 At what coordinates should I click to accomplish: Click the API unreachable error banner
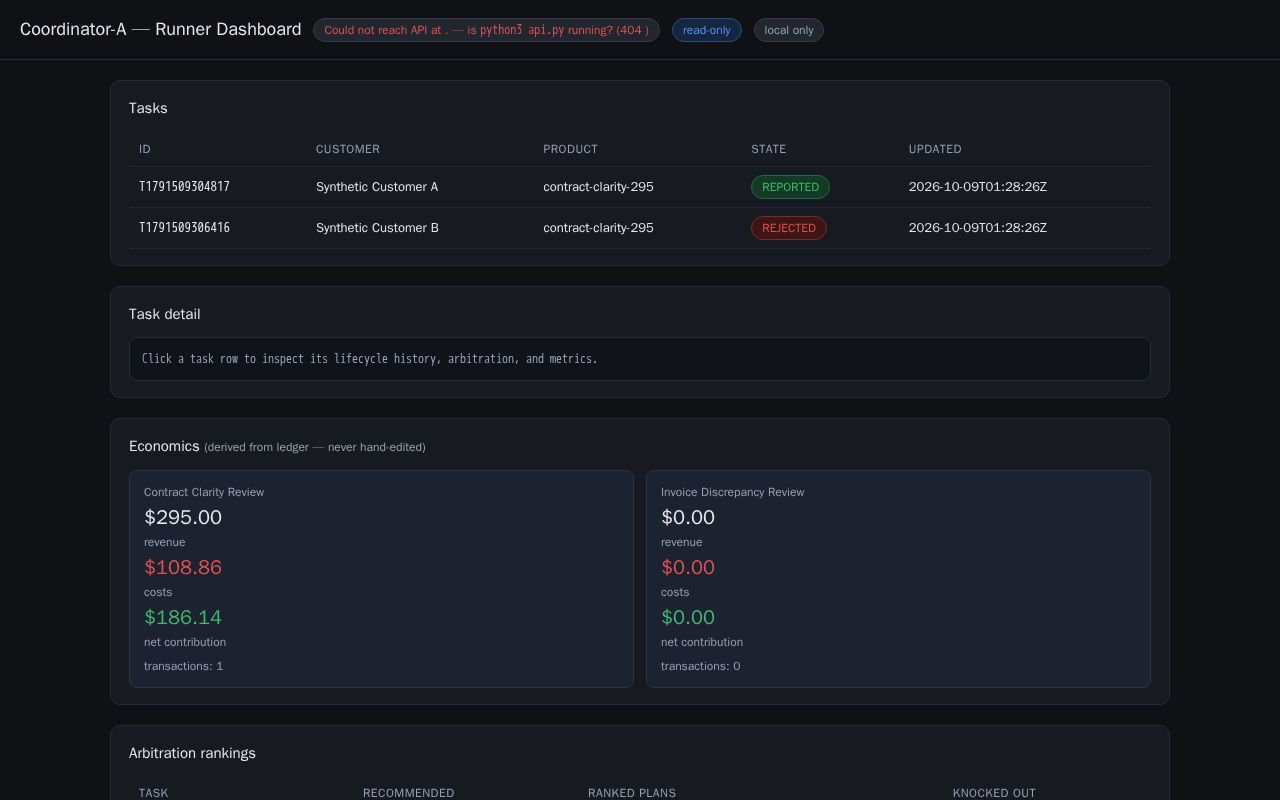click(486, 30)
